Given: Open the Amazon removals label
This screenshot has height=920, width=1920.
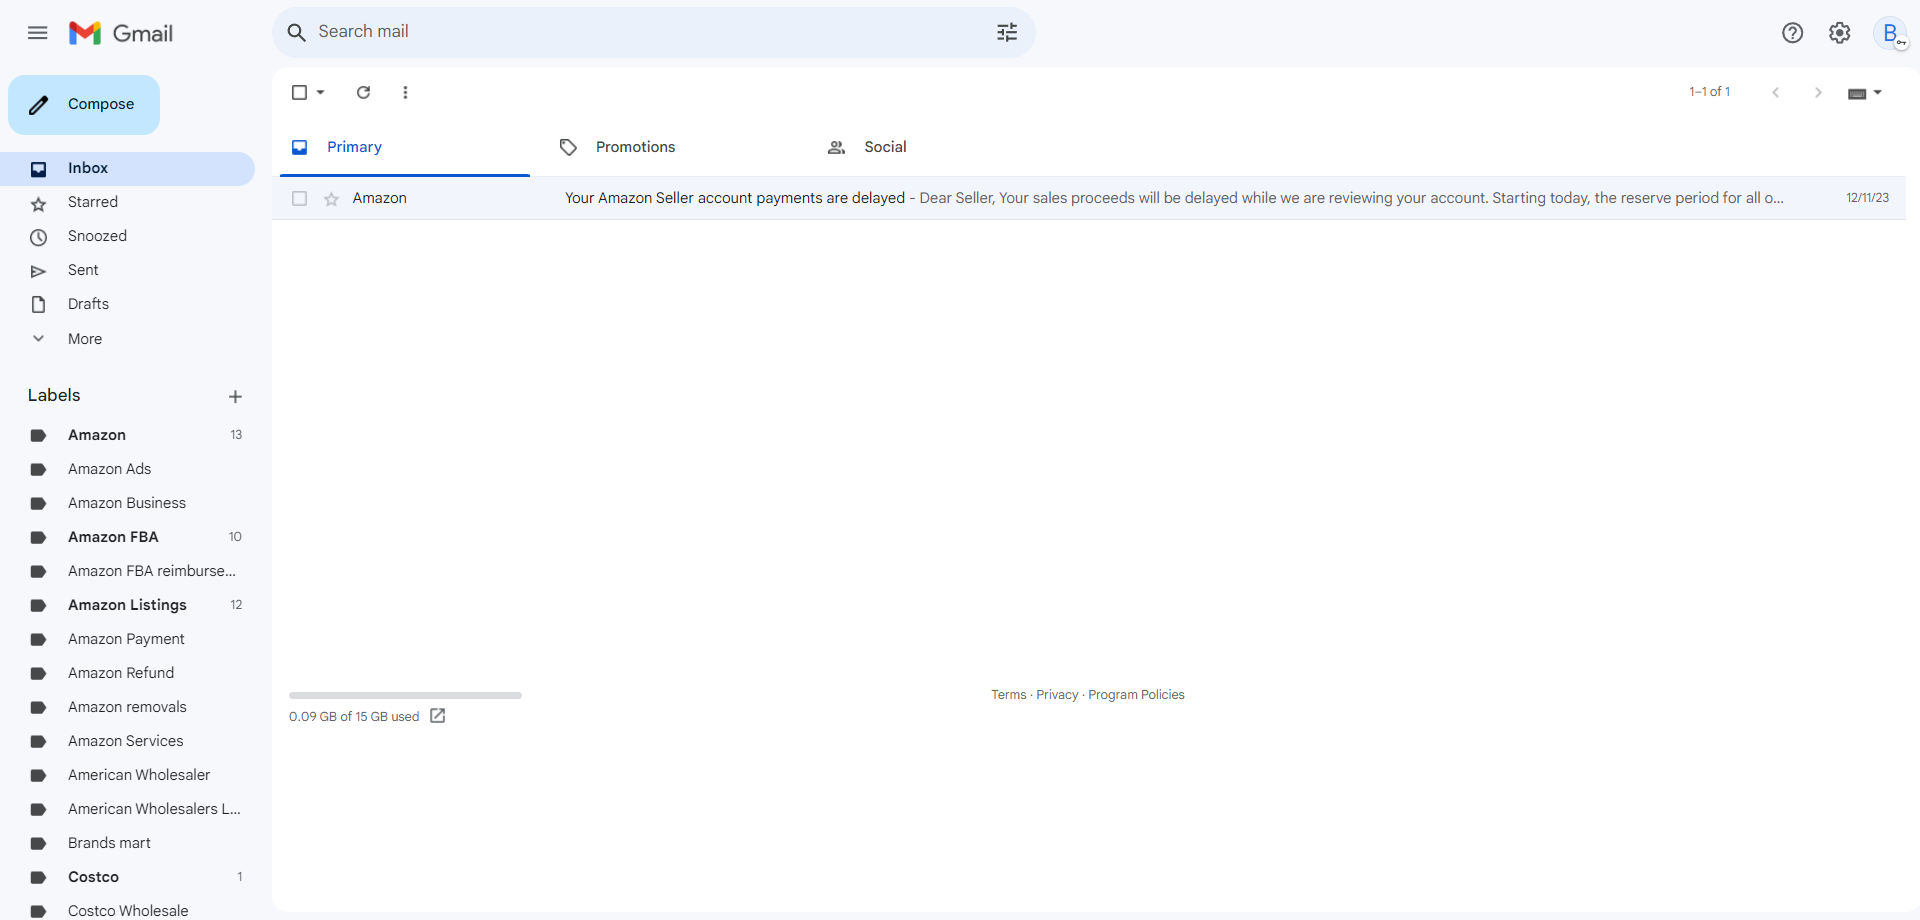Looking at the screenshot, I should click(x=127, y=707).
